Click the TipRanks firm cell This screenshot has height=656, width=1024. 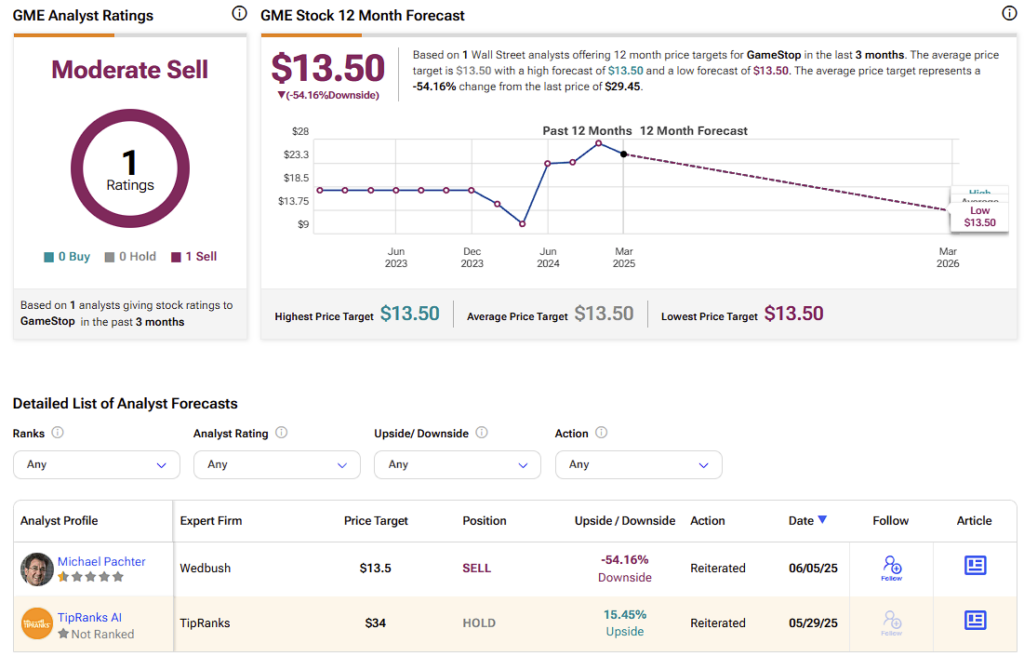205,623
